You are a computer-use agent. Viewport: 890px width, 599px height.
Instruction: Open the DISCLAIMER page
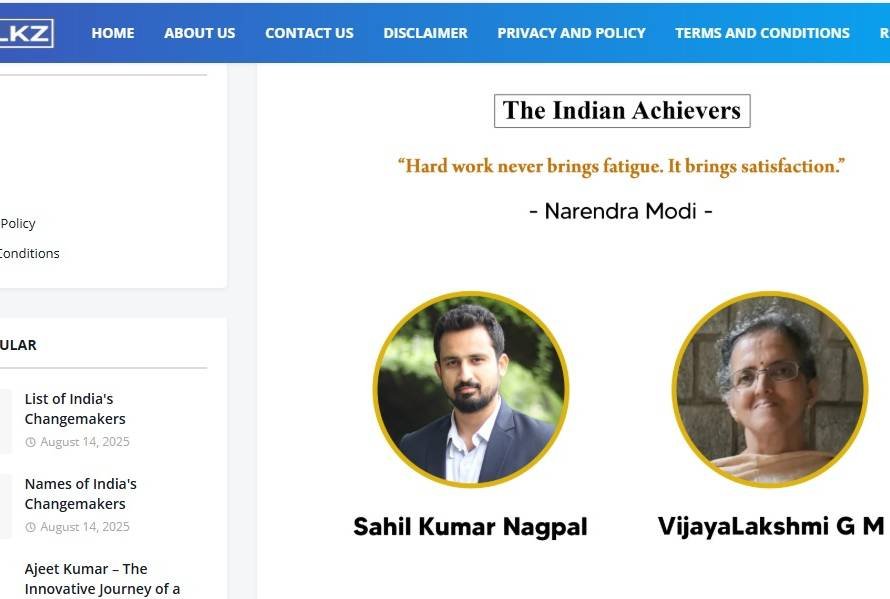coord(425,33)
